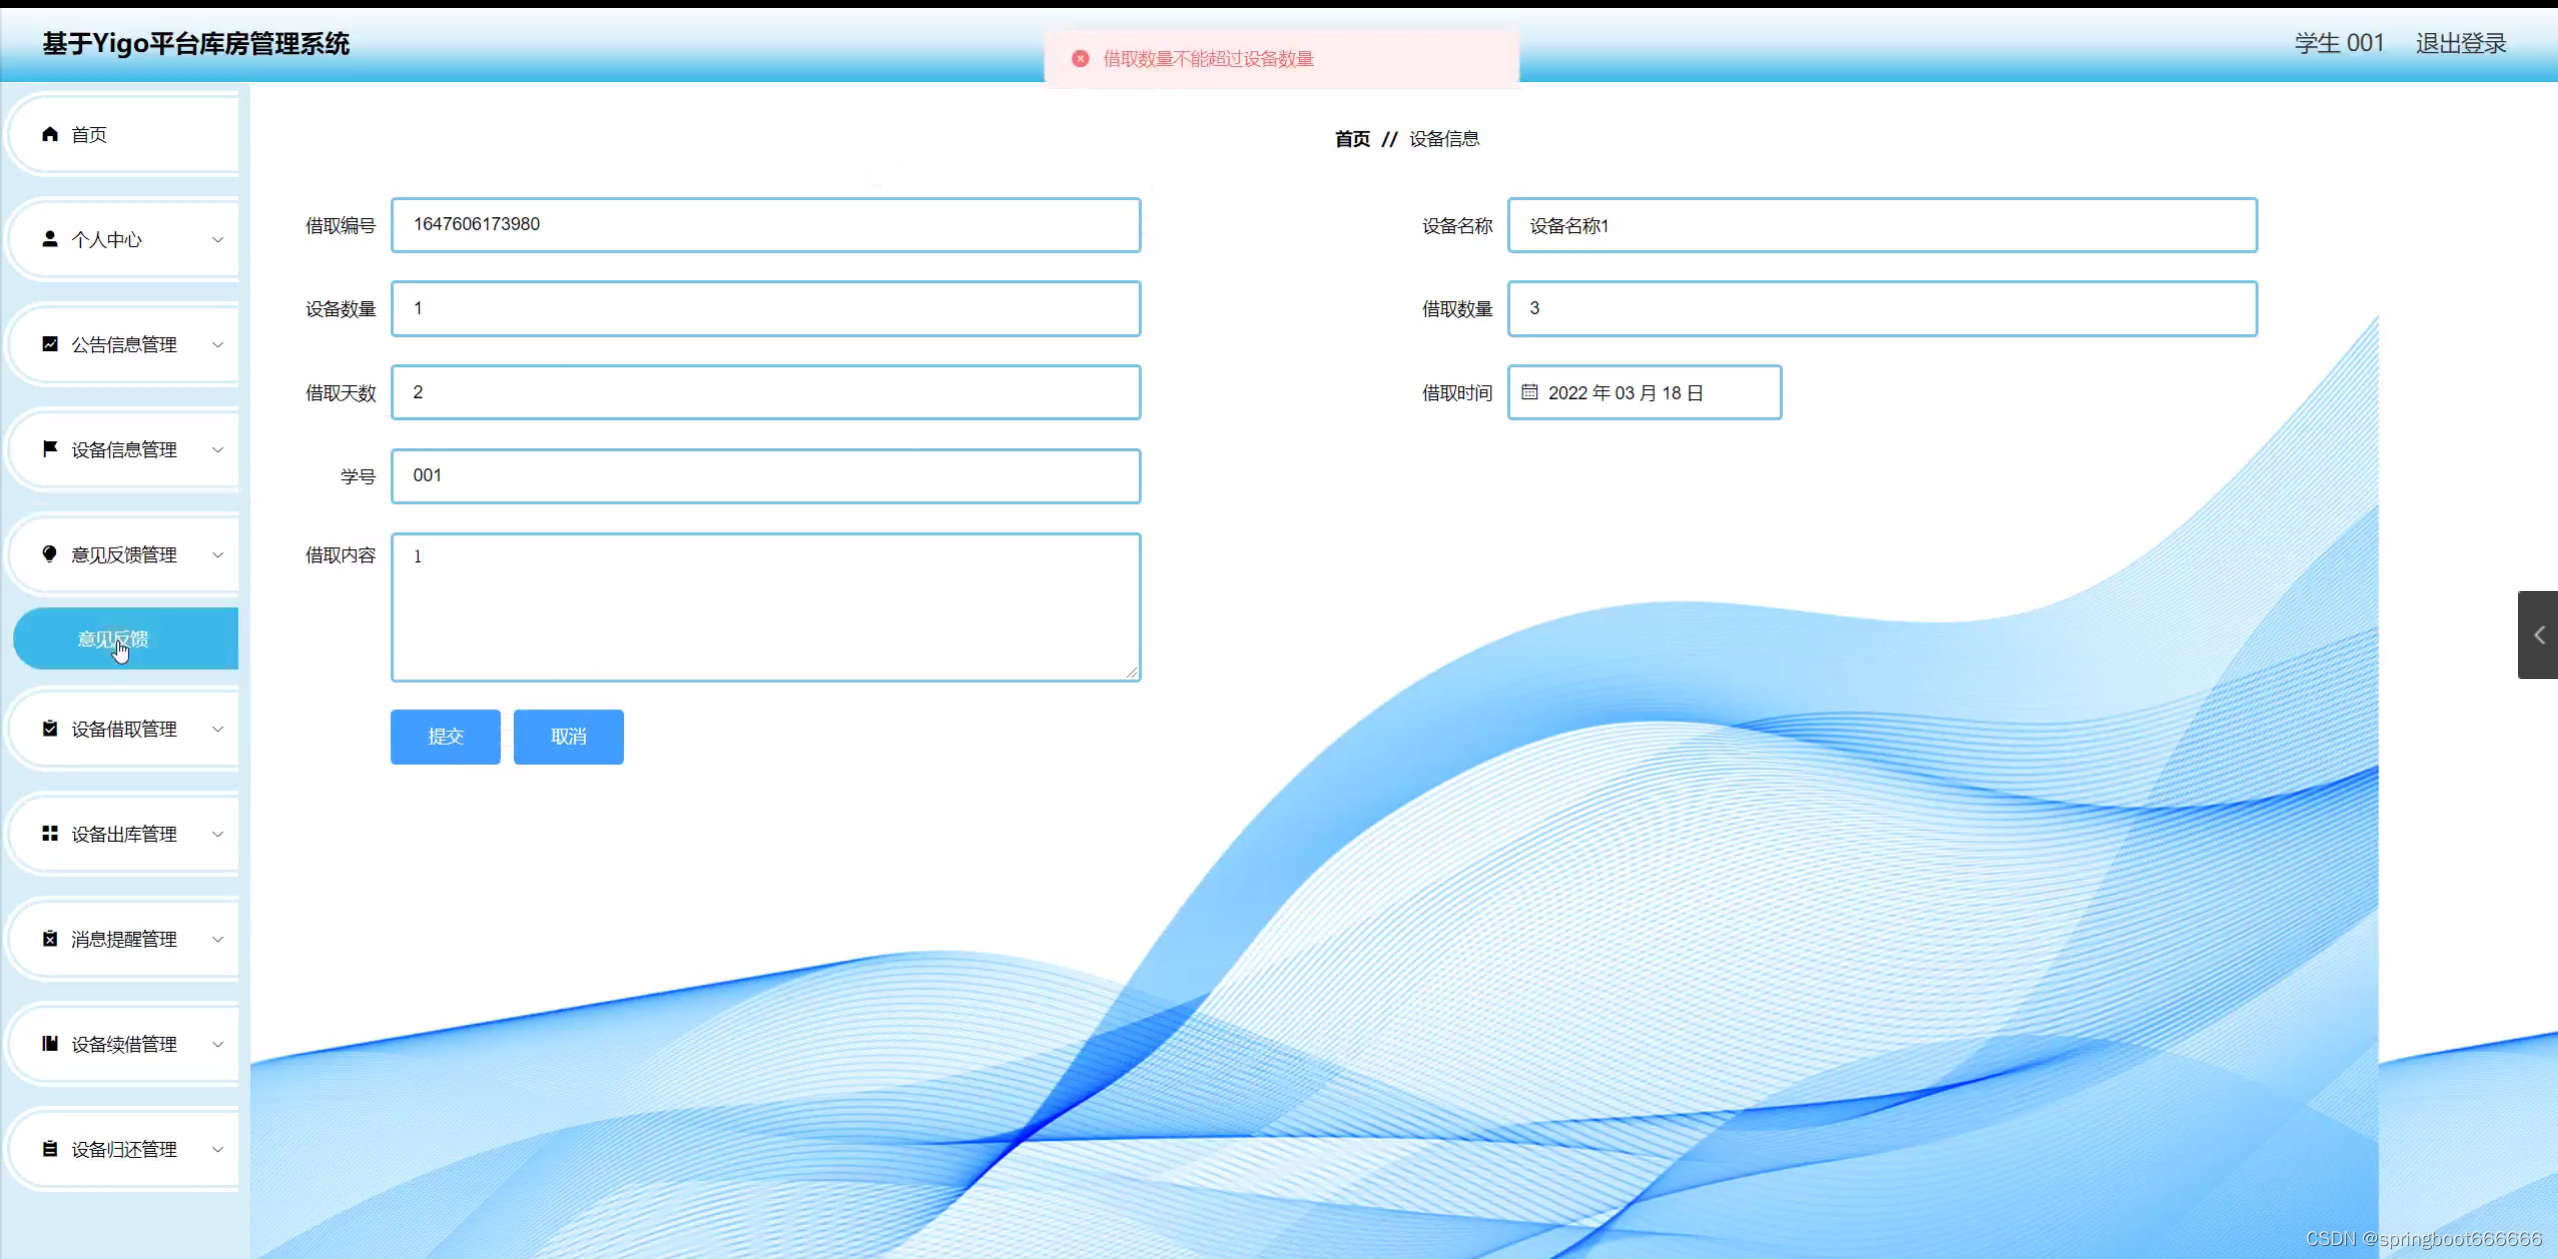Image resolution: width=2558 pixels, height=1259 pixels.
Task: Submit the form with 提交 button
Action: click(x=445, y=737)
